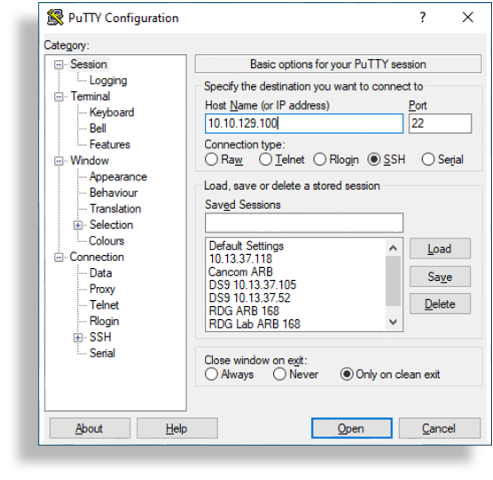The height and width of the screenshot is (480, 493).
Task: Collapse the Window tree node
Action: [59, 161]
